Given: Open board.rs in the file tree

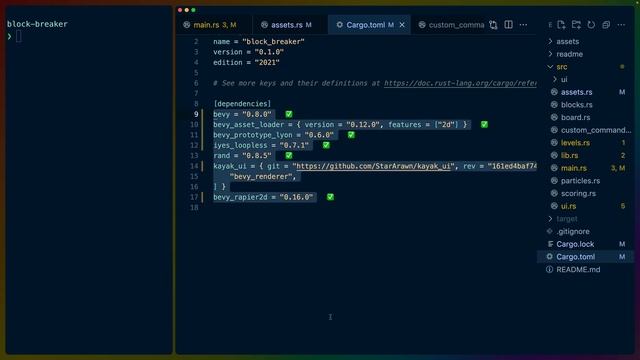Looking at the screenshot, I should tap(575, 117).
